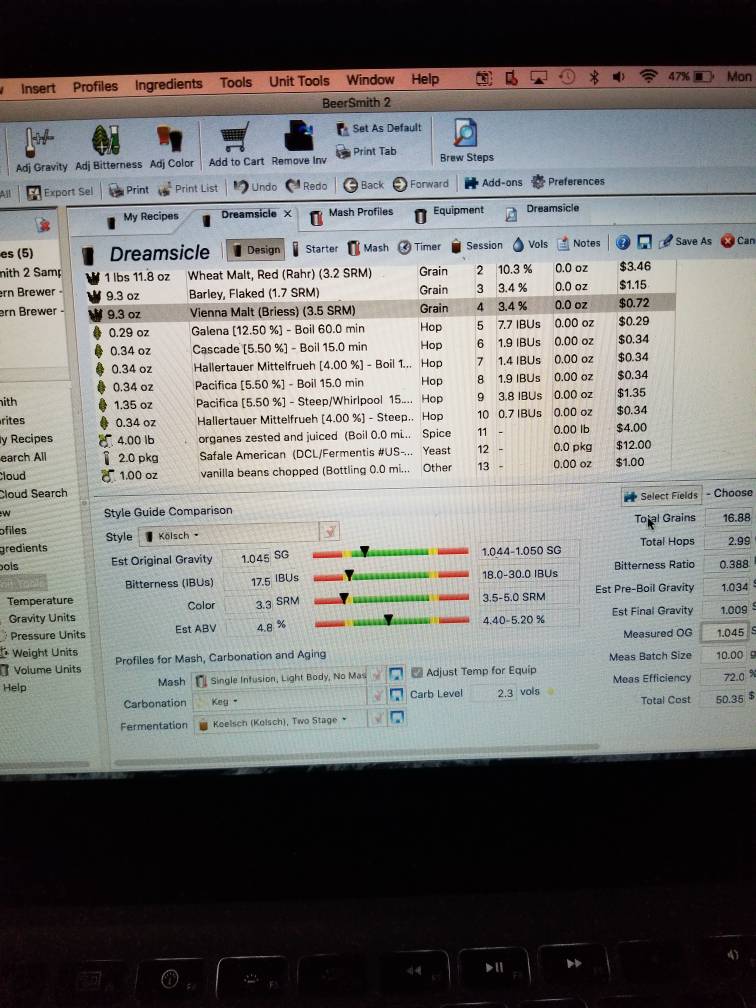Click Save As

(x=685, y=241)
